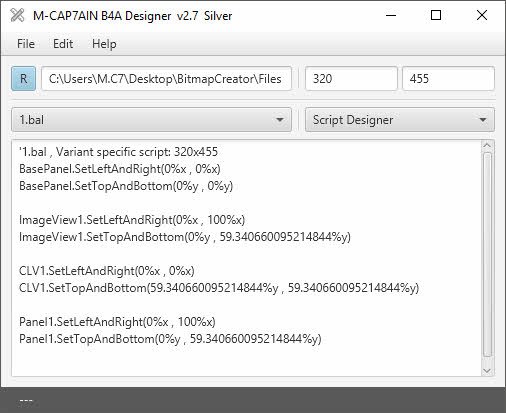Image resolution: width=506 pixels, height=413 pixels.
Task: Click the app icon in title bar
Action: 17,15
